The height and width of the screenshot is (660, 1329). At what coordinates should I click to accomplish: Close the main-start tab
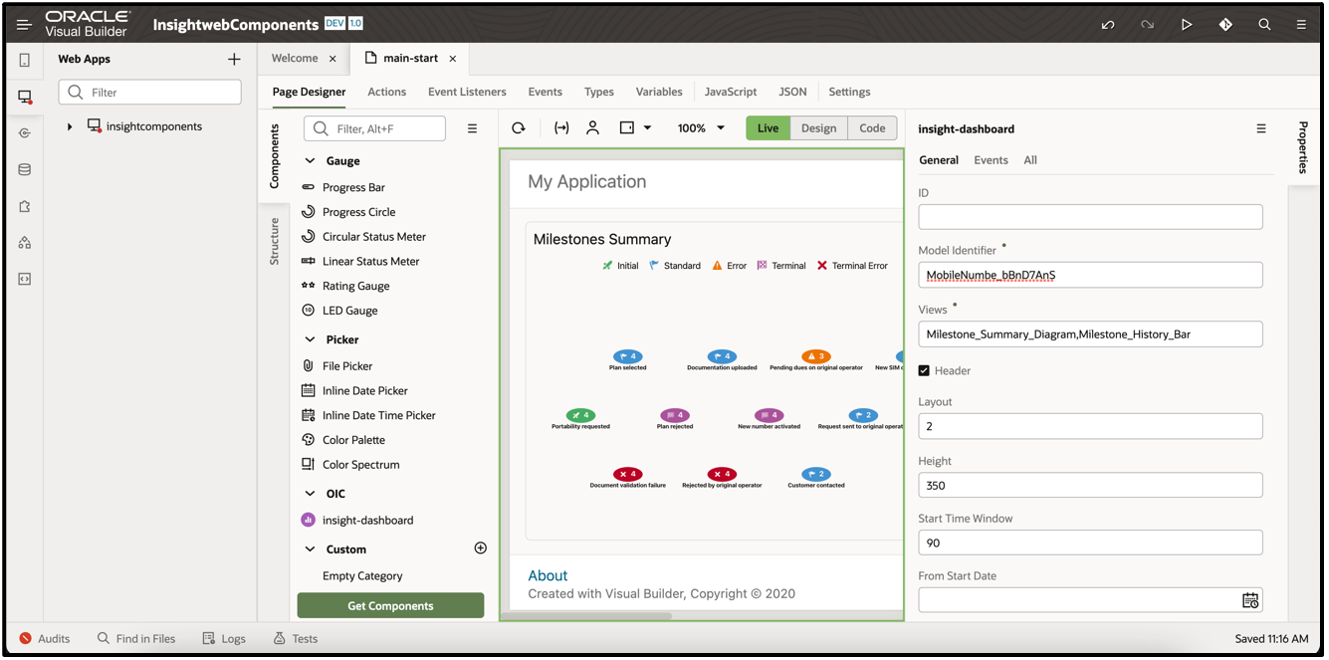452,59
